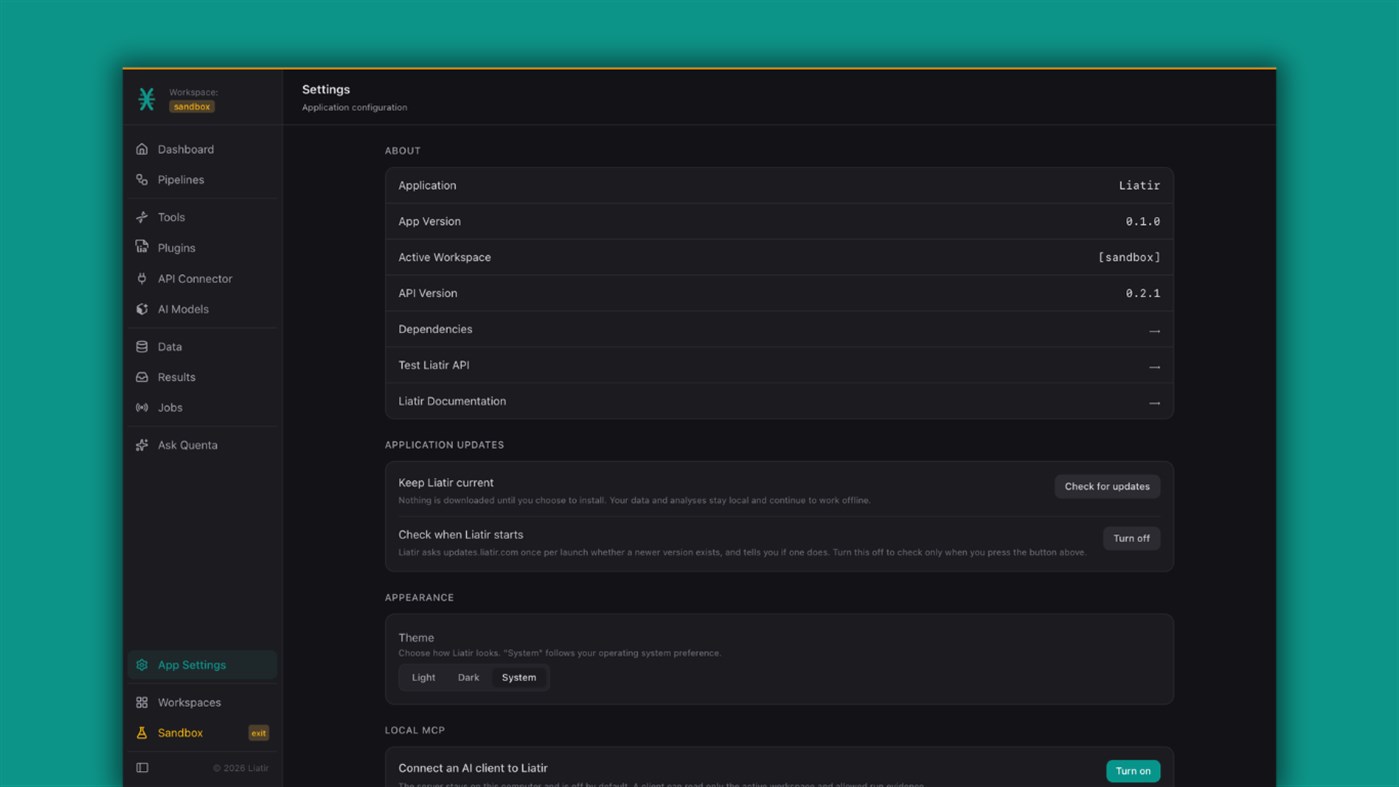Screen dimensions: 1399x787
Task: Open the Dashboard menu item
Action: pos(202,149)
